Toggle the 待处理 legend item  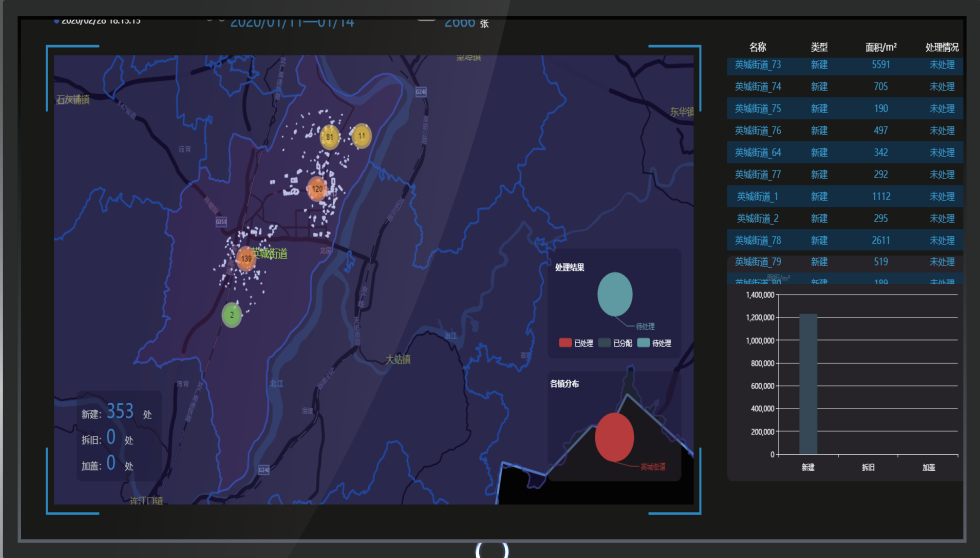click(x=653, y=343)
